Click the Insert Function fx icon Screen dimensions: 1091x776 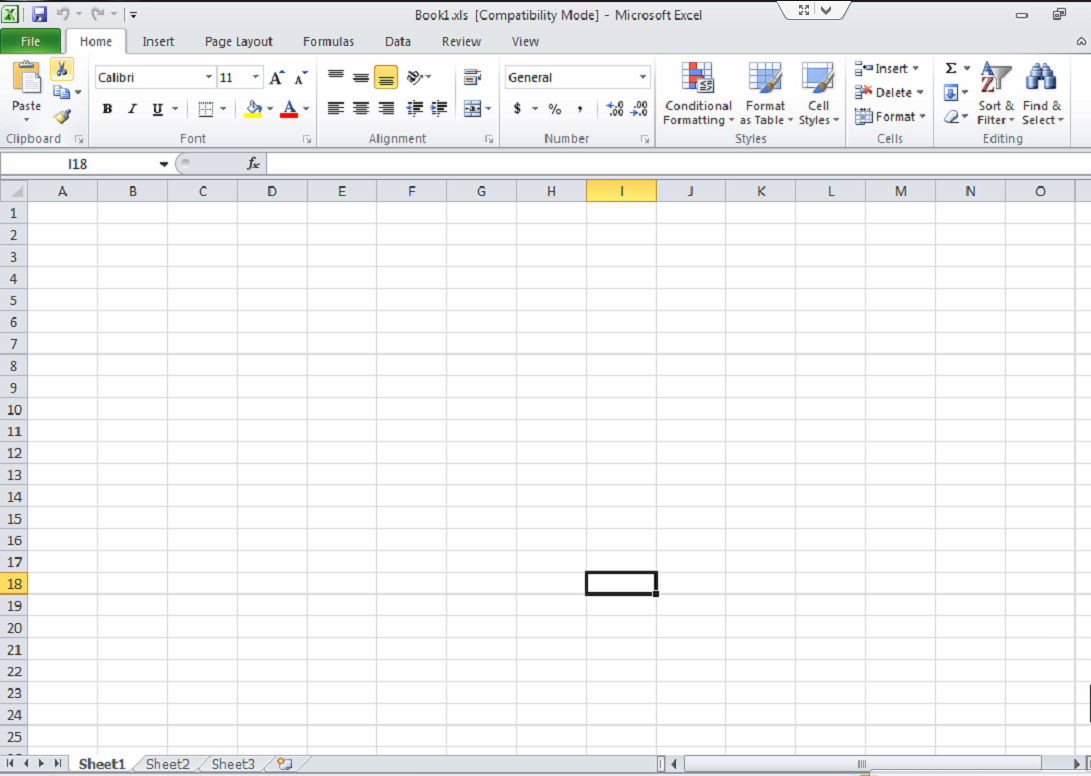click(254, 164)
